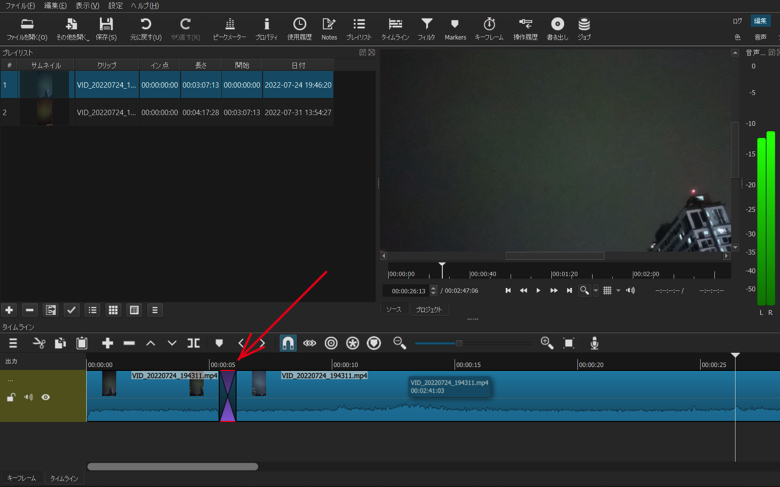Screen dimensions: 780x487
Task: Skip to start of player video
Action: pos(508,291)
